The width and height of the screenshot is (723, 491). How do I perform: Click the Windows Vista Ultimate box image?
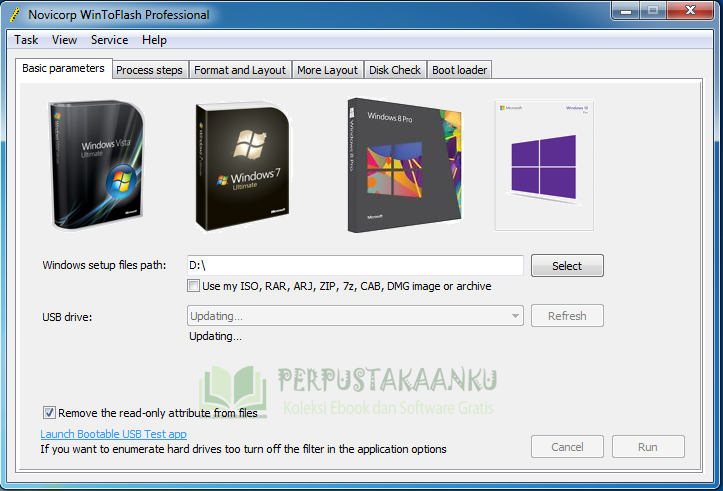click(96, 165)
